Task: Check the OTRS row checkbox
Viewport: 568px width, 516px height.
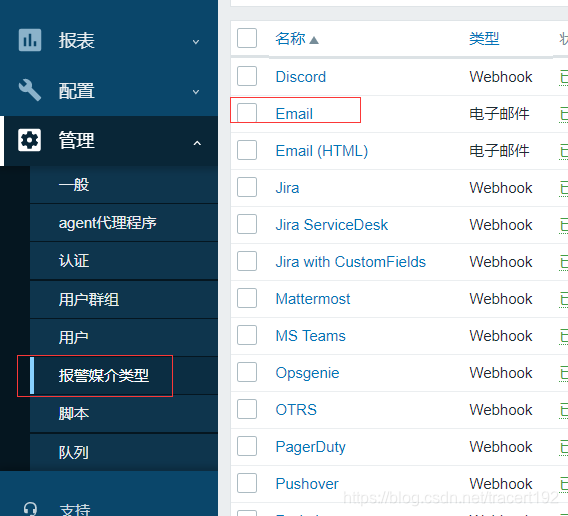Action: (x=247, y=409)
